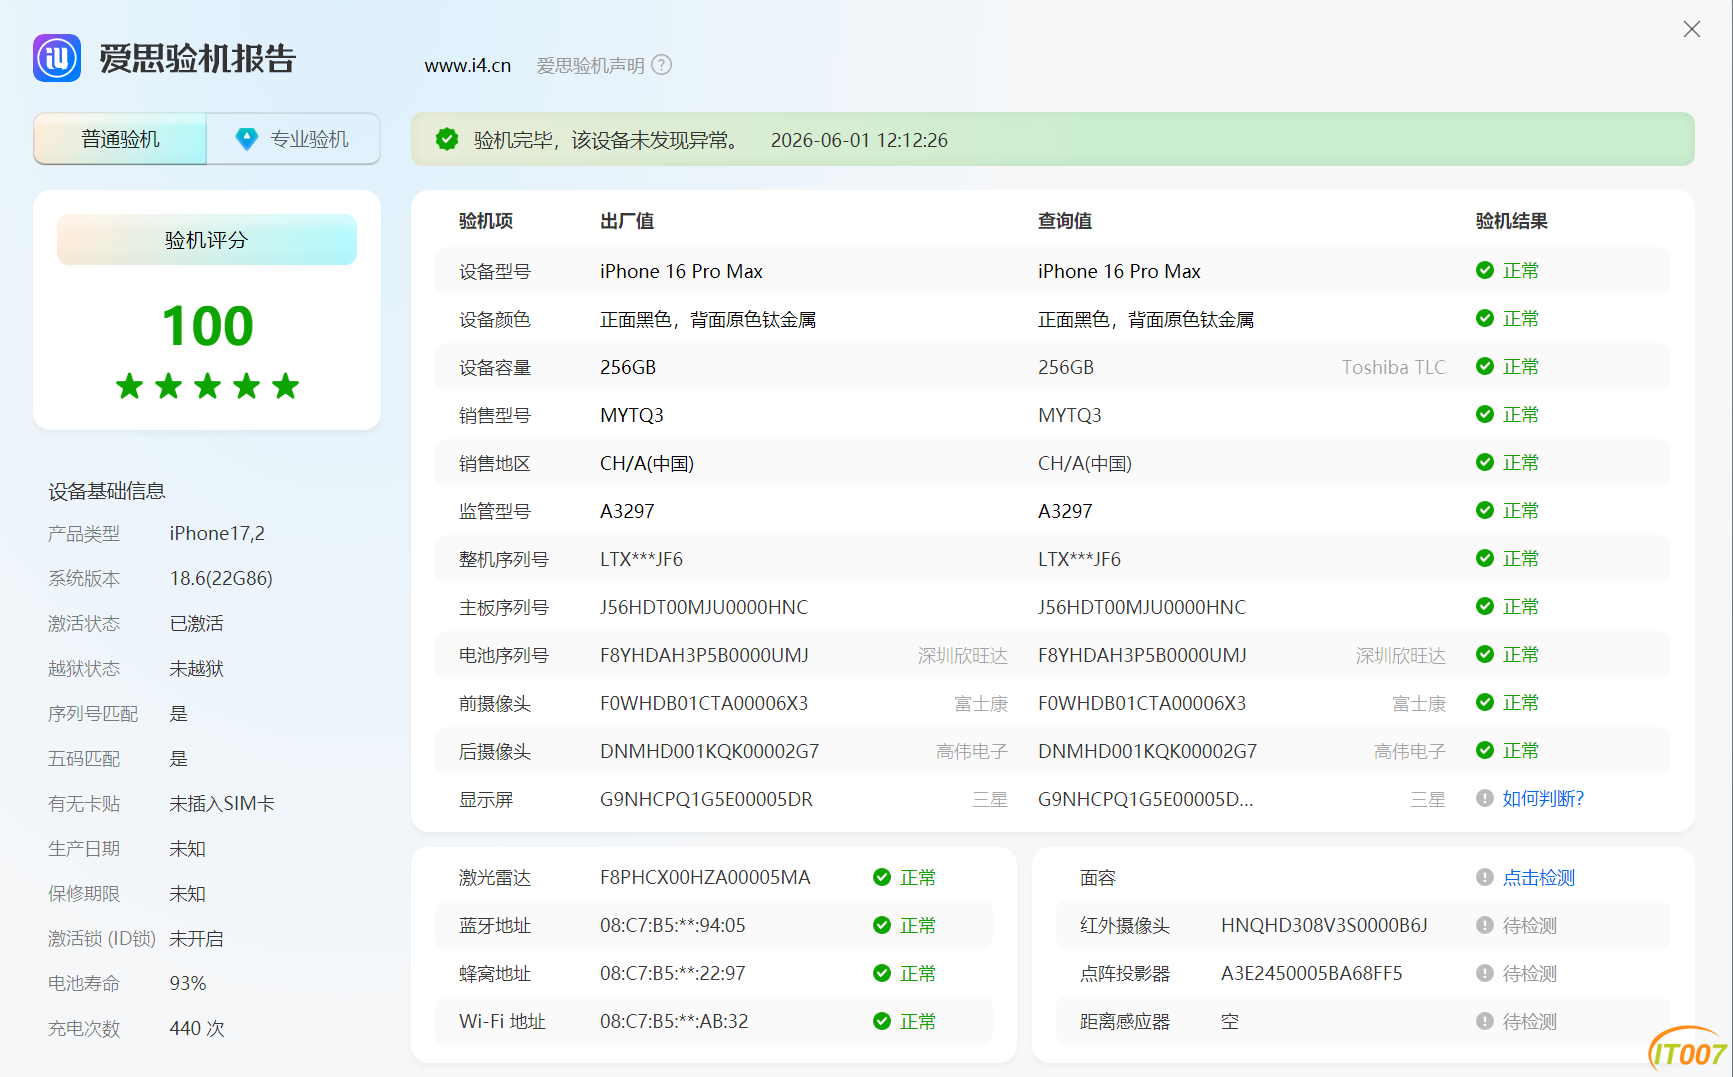Click the check icon in 电池序列号 row

pyautogui.click(x=1485, y=654)
